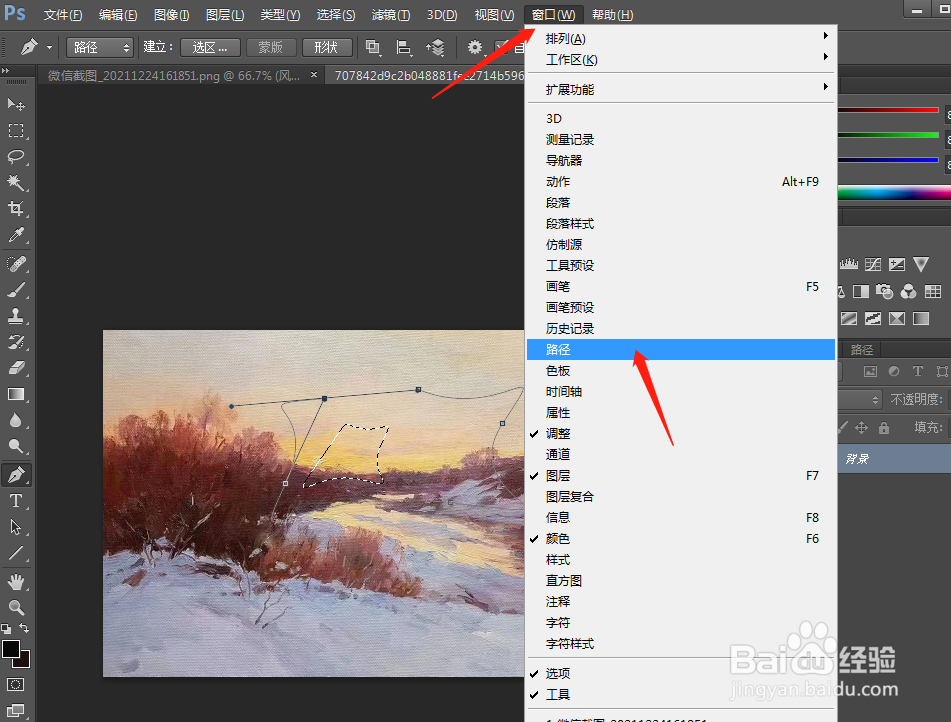The height and width of the screenshot is (722, 951).
Task: Swap foreground and background colors
Action: tap(24, 628)
